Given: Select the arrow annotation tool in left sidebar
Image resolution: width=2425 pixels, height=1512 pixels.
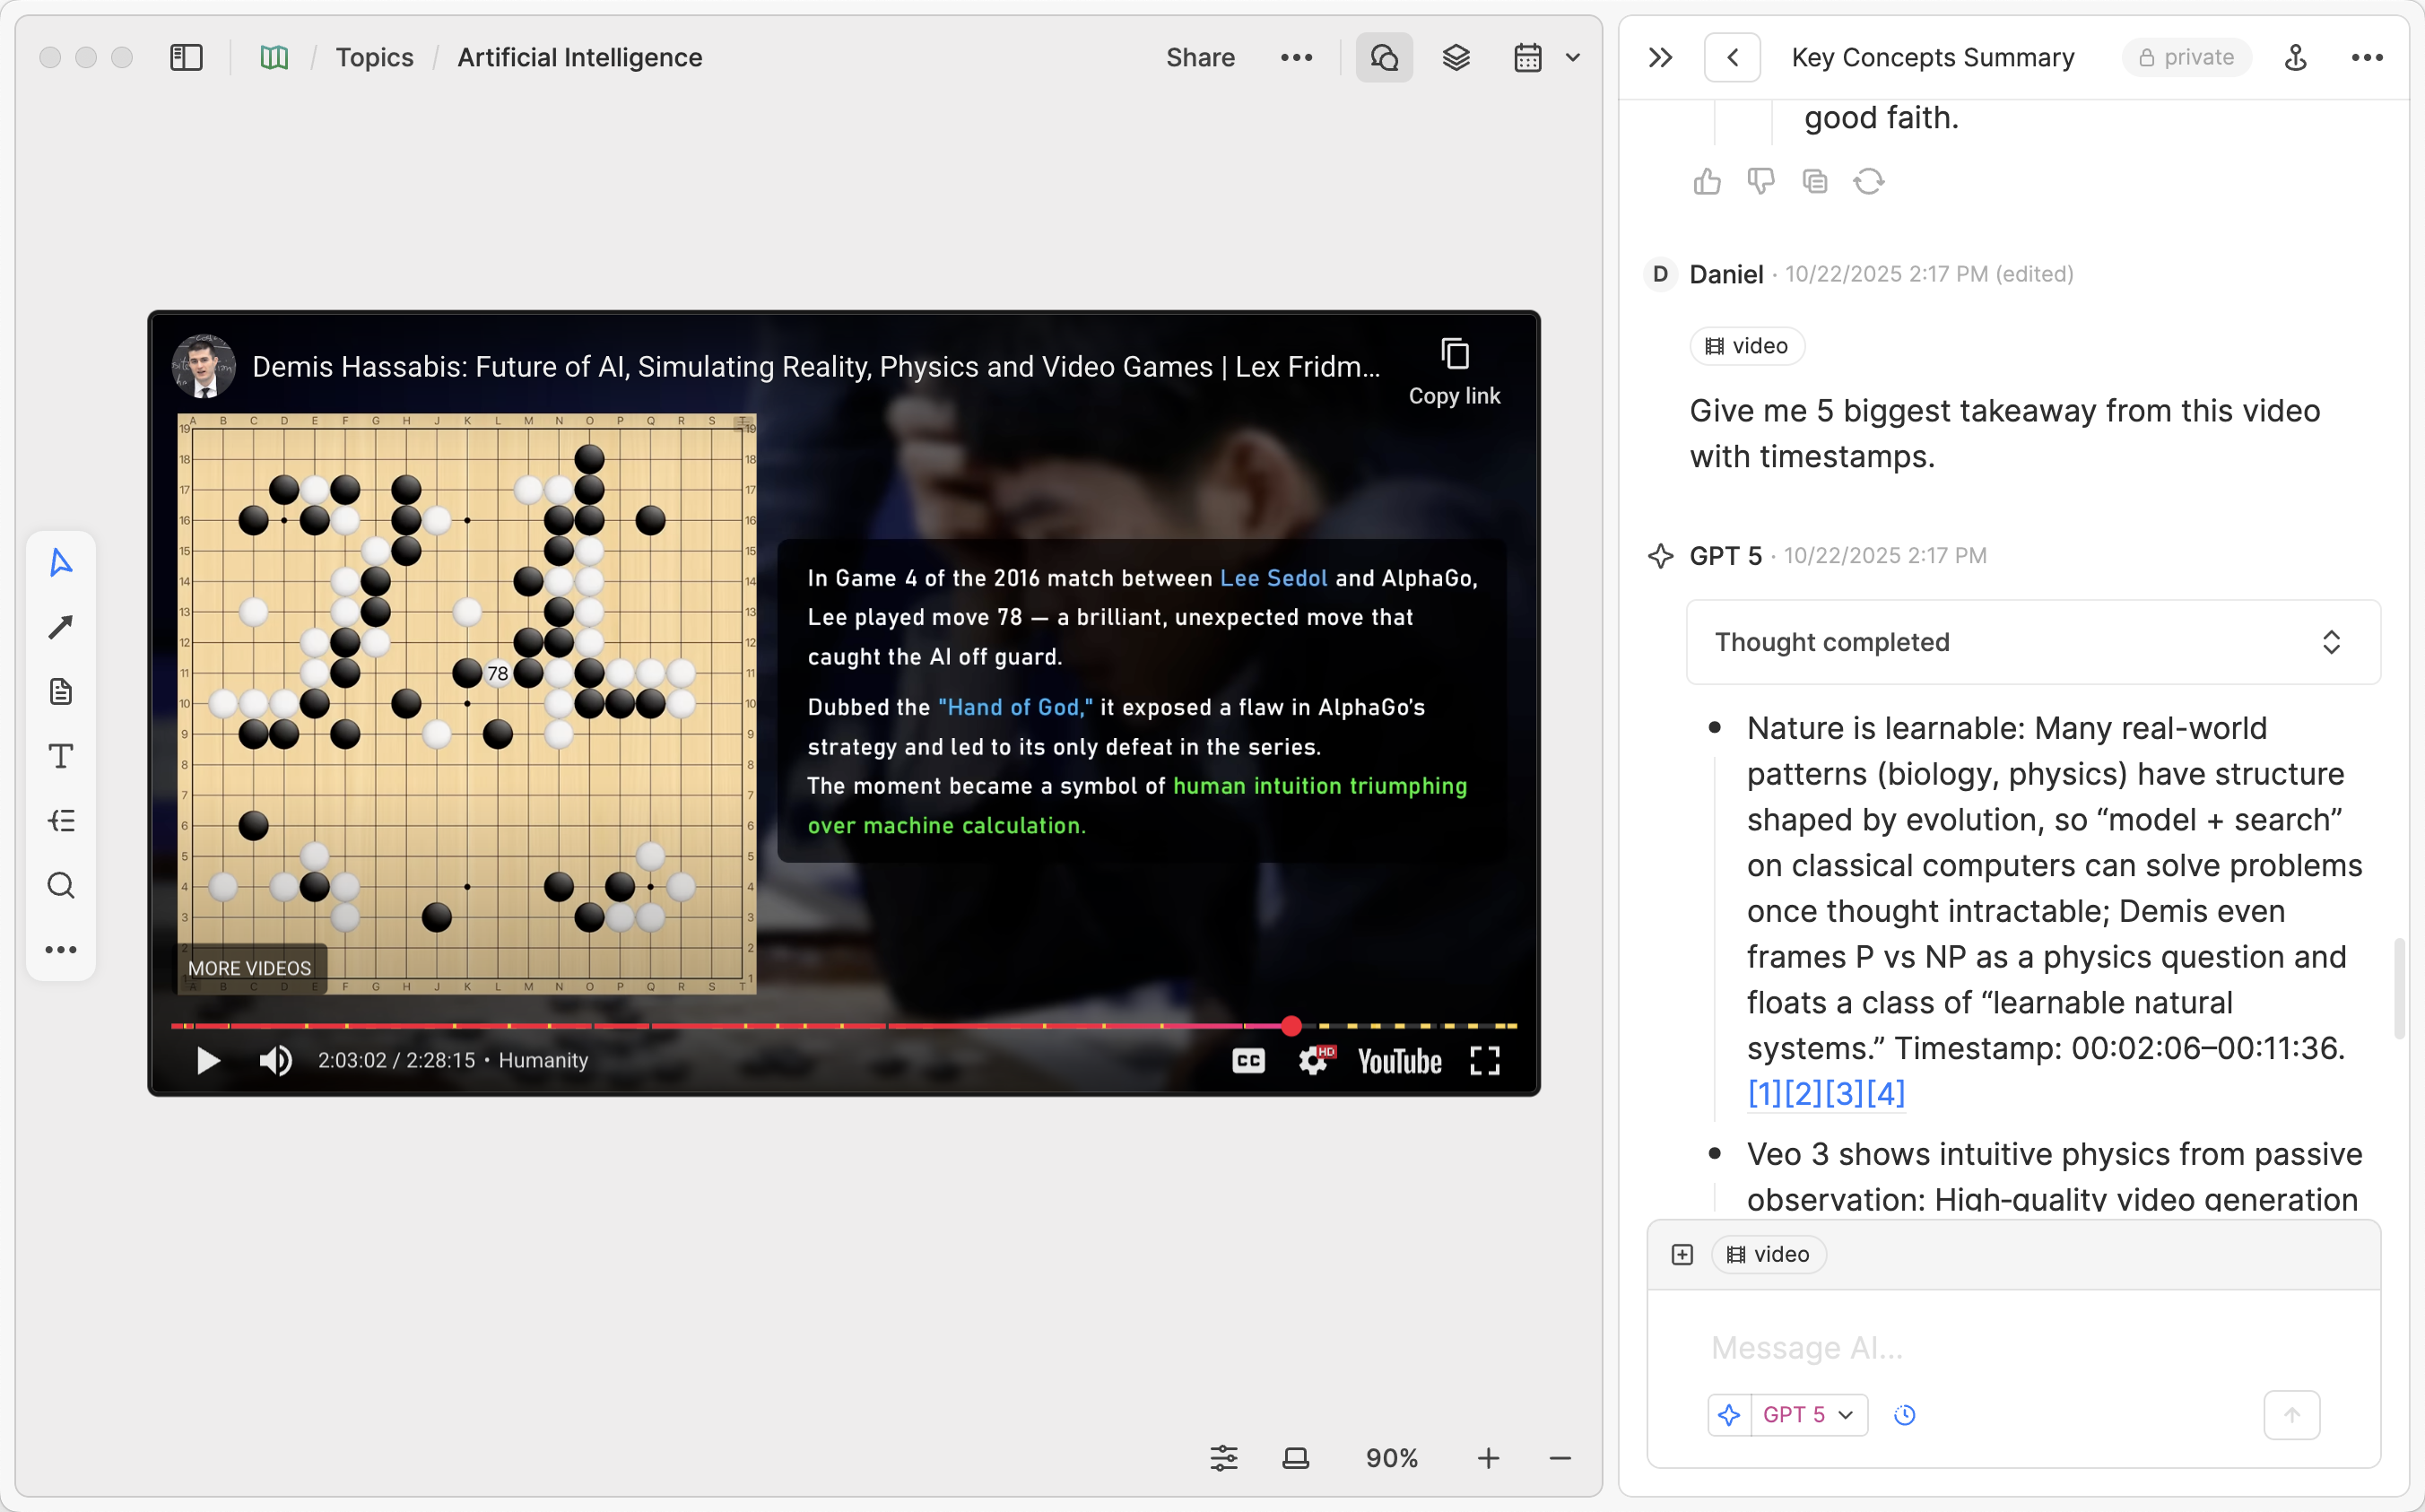Looking at the screenshot, I should pyautogui.click(x=60, y=625).
